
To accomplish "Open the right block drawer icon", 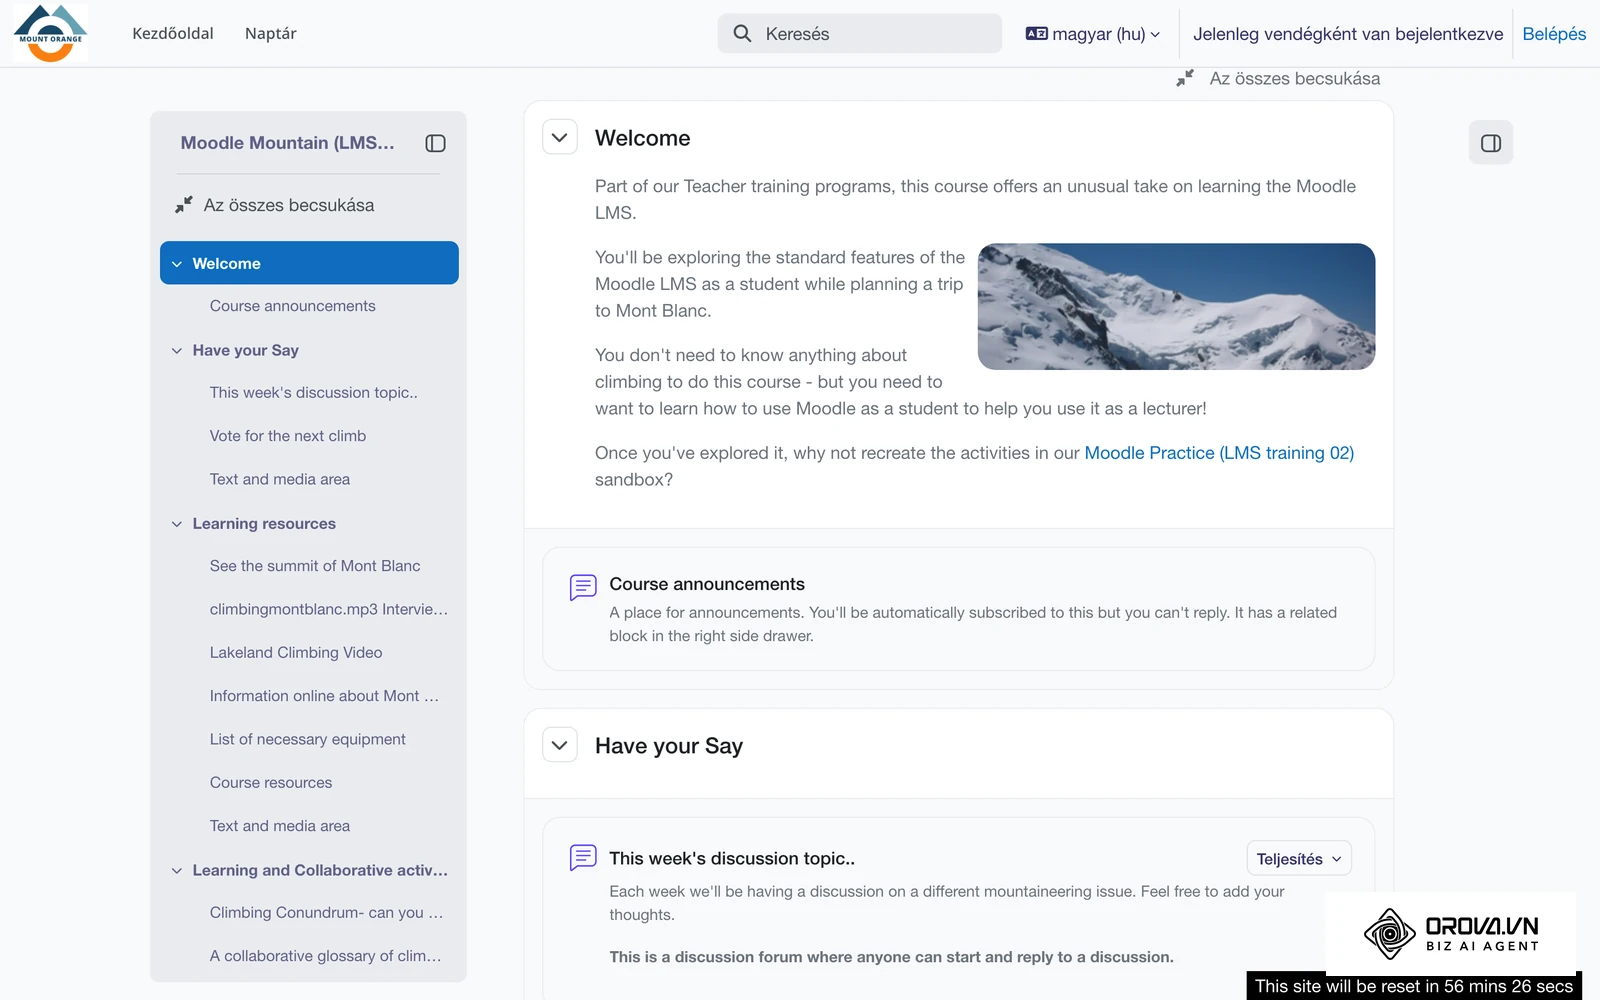I will 1490,143.
